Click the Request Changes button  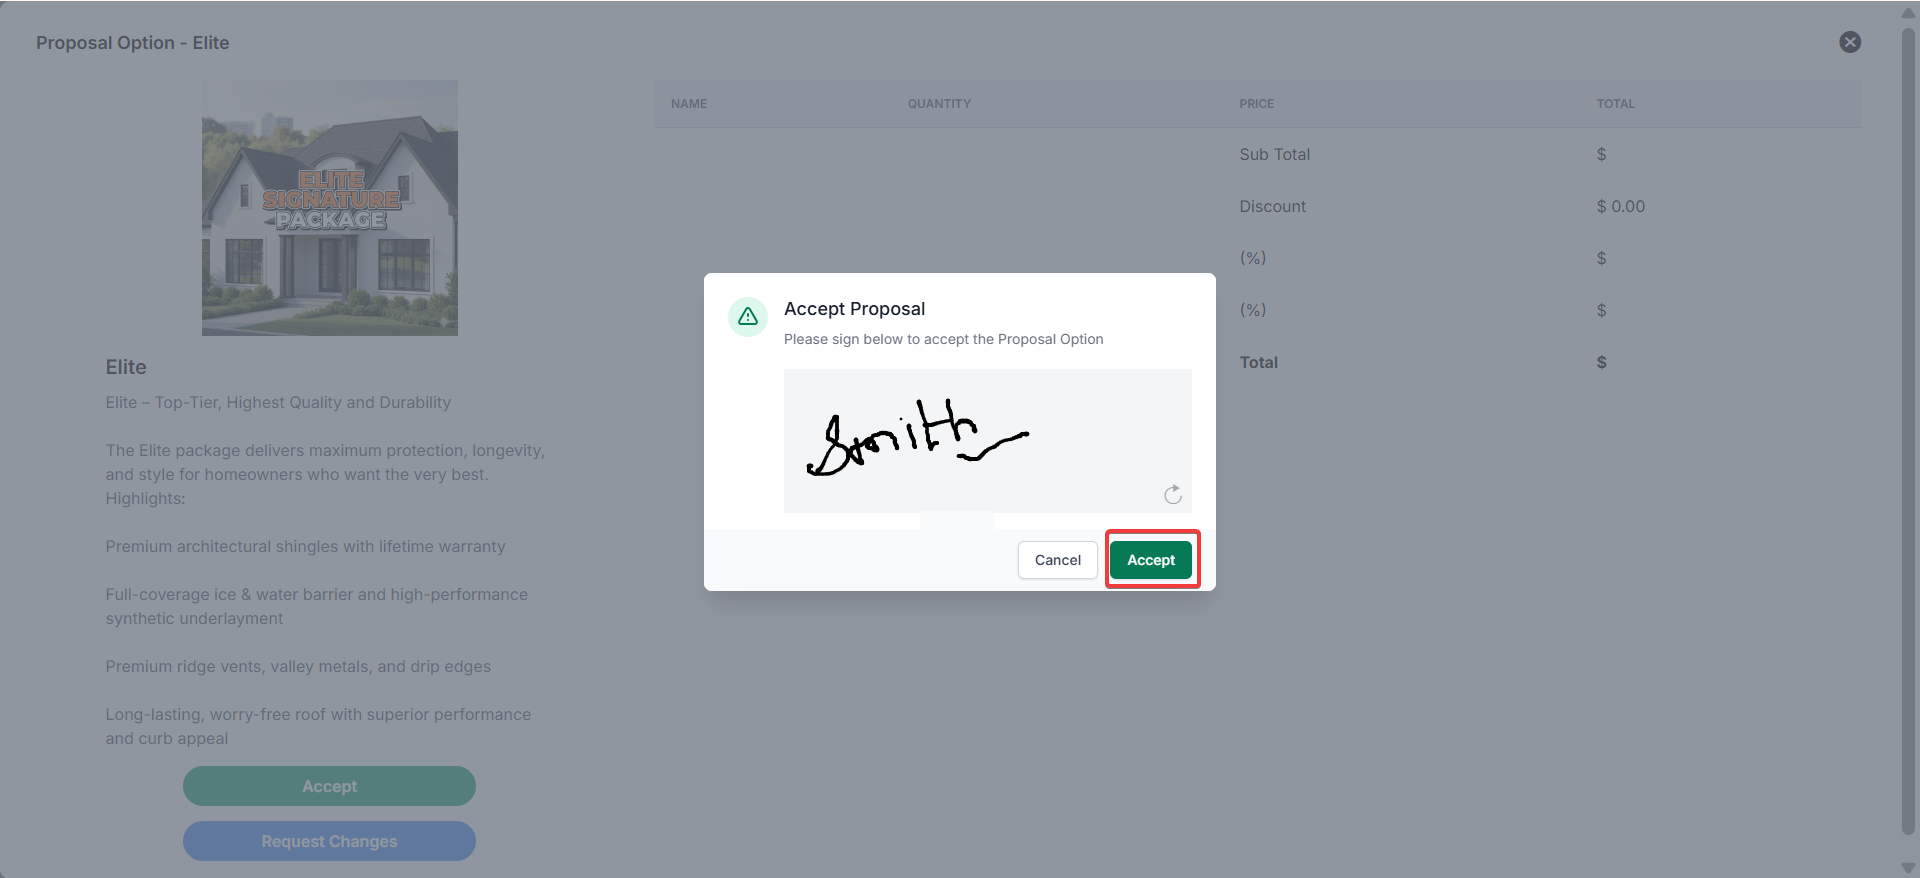pyautogui.click(x=329, y=841)
